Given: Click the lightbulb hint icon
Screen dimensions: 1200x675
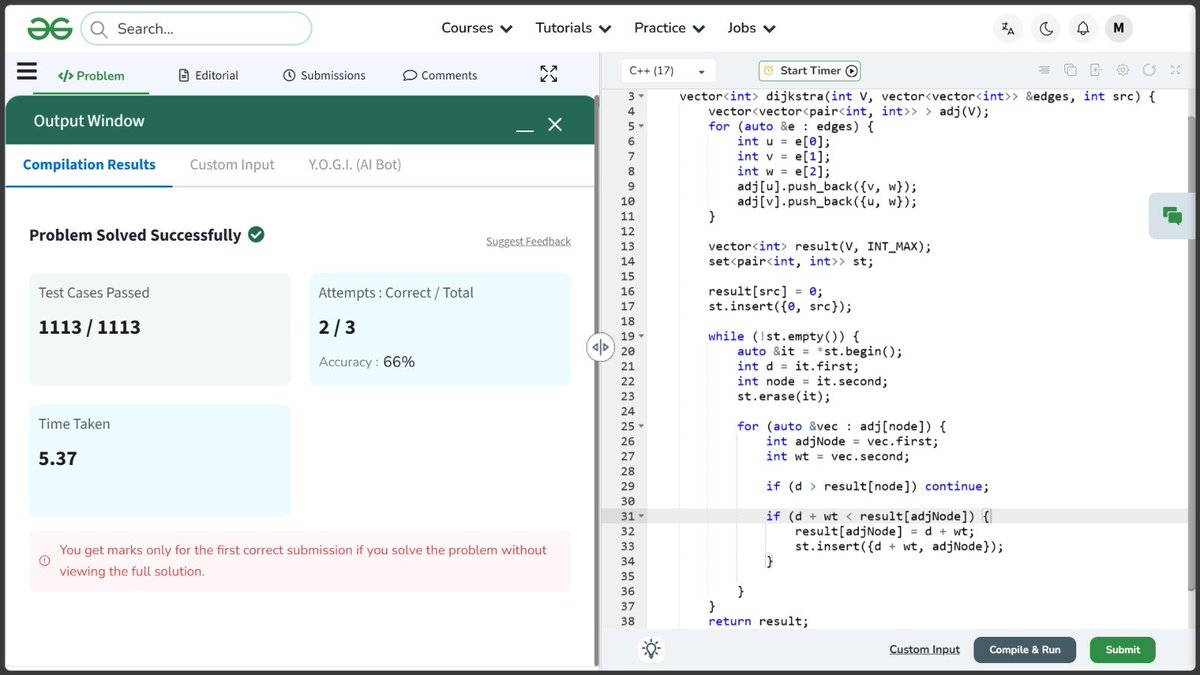Looking at the screenshot, I should pos(651,649).
